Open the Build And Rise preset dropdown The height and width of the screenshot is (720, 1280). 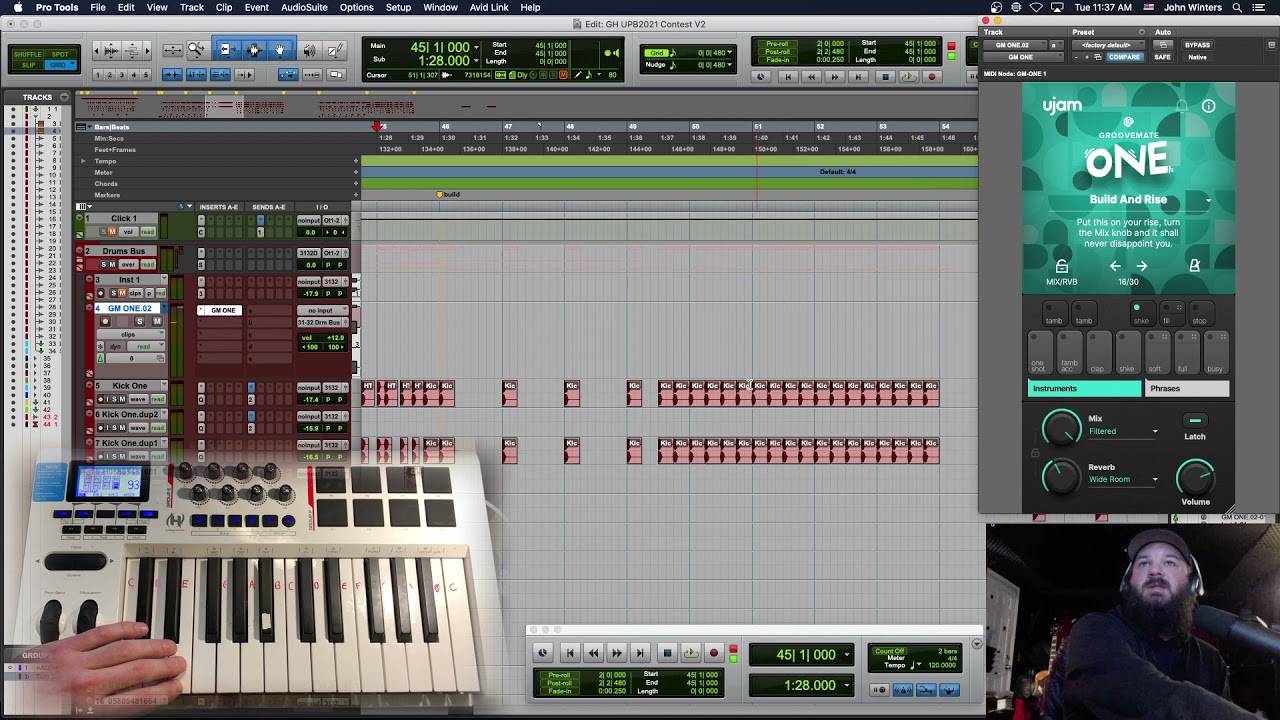tap(1208, 200)
